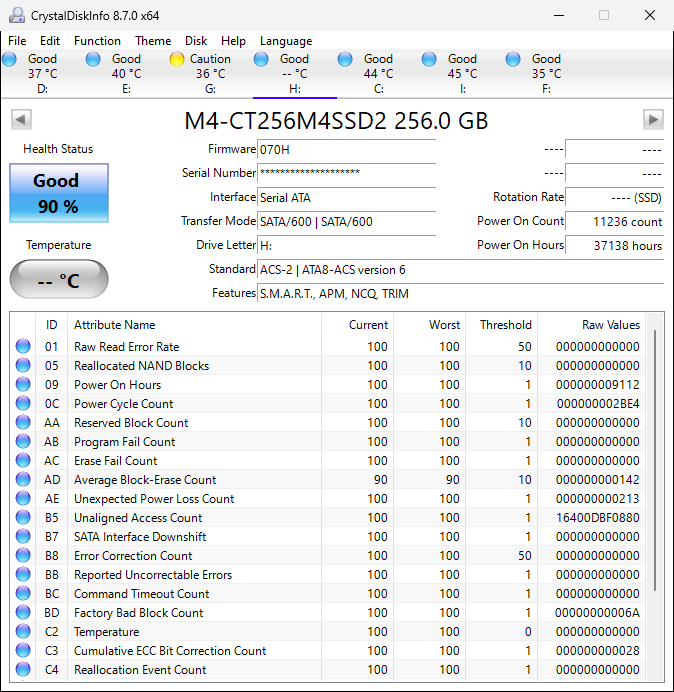Click status orb for Error Correction Count
Image resolution: width=674 pixels, height=692 pixels.
(x=23, y=555)
